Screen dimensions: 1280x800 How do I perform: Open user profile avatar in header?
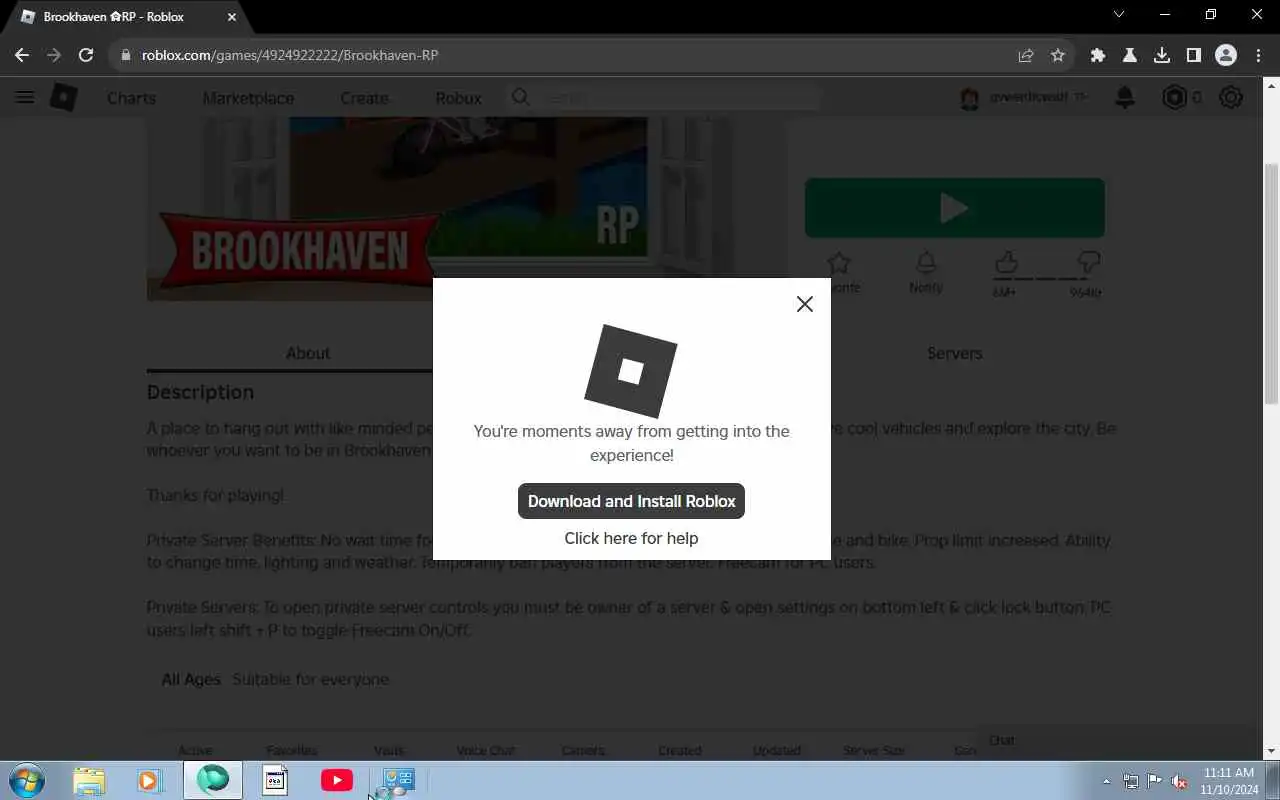click(969, 98)
